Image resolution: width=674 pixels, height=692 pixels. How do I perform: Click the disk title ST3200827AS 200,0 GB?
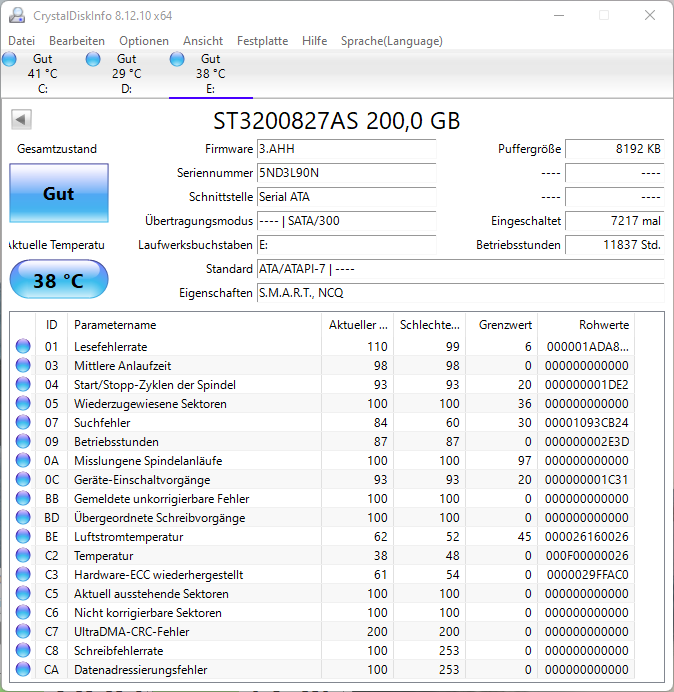pos(337,121)
